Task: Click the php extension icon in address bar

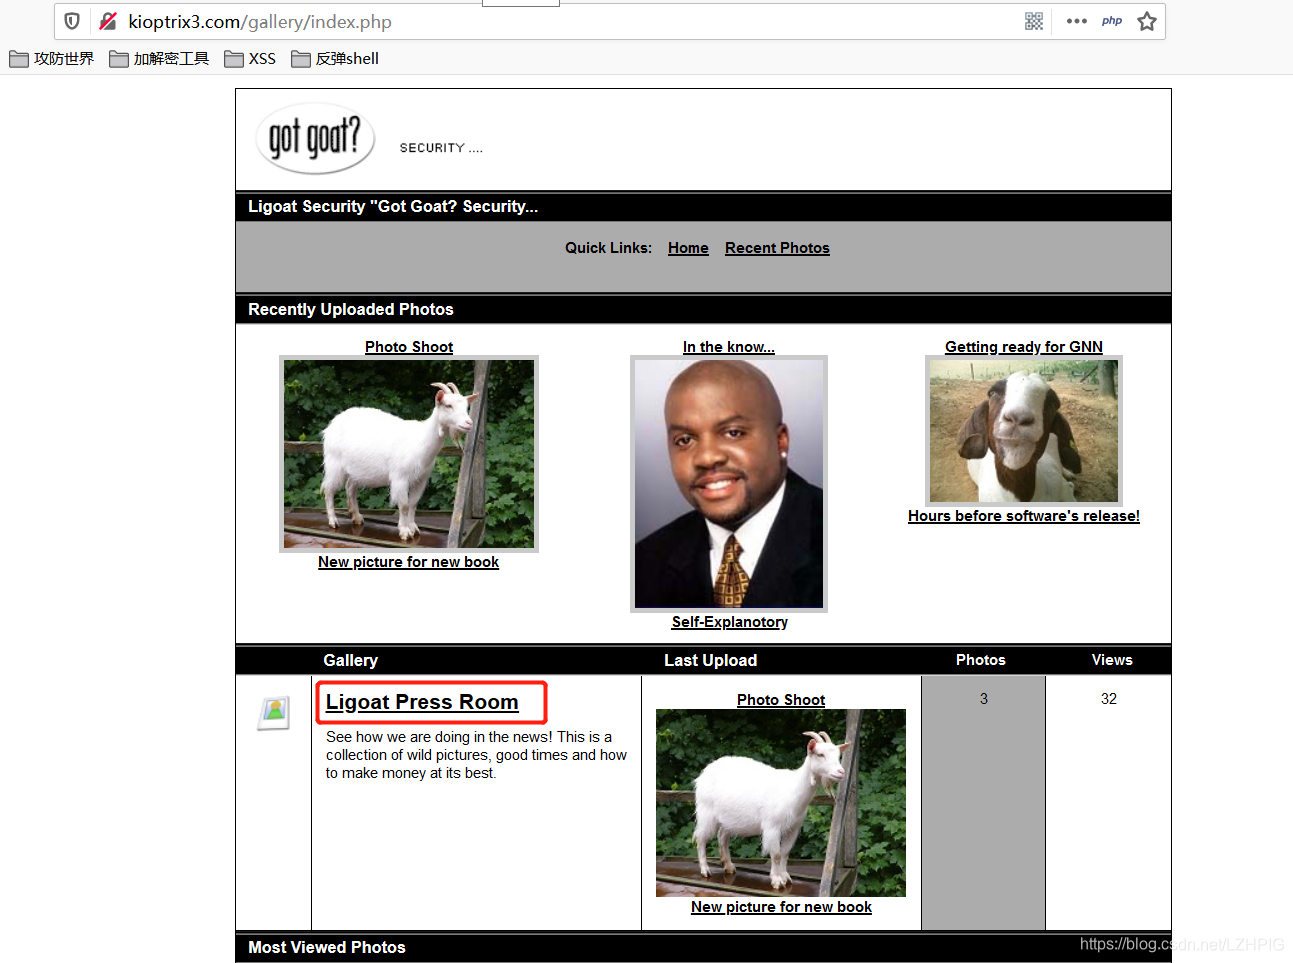Action: tap(1112, 21)
